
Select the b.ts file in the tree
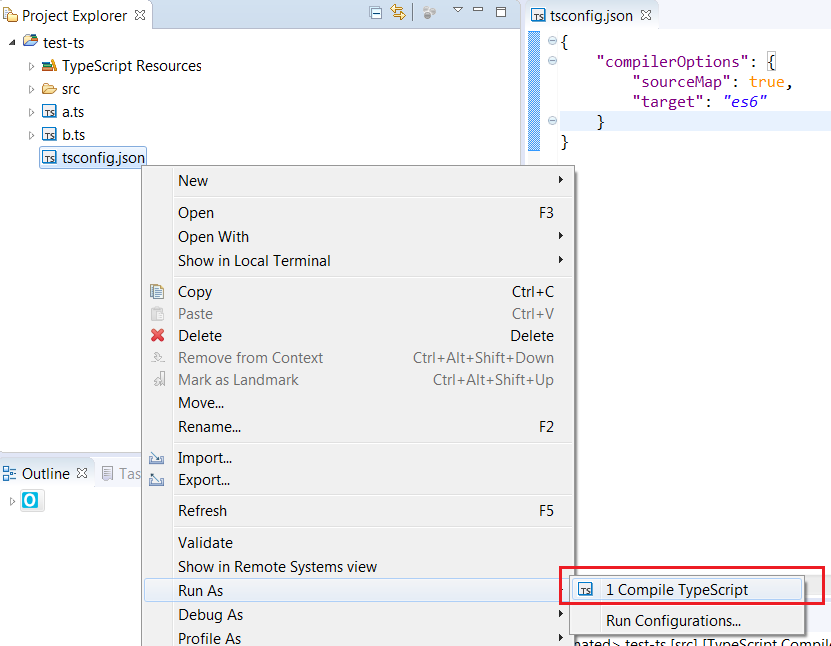(72, 134)
